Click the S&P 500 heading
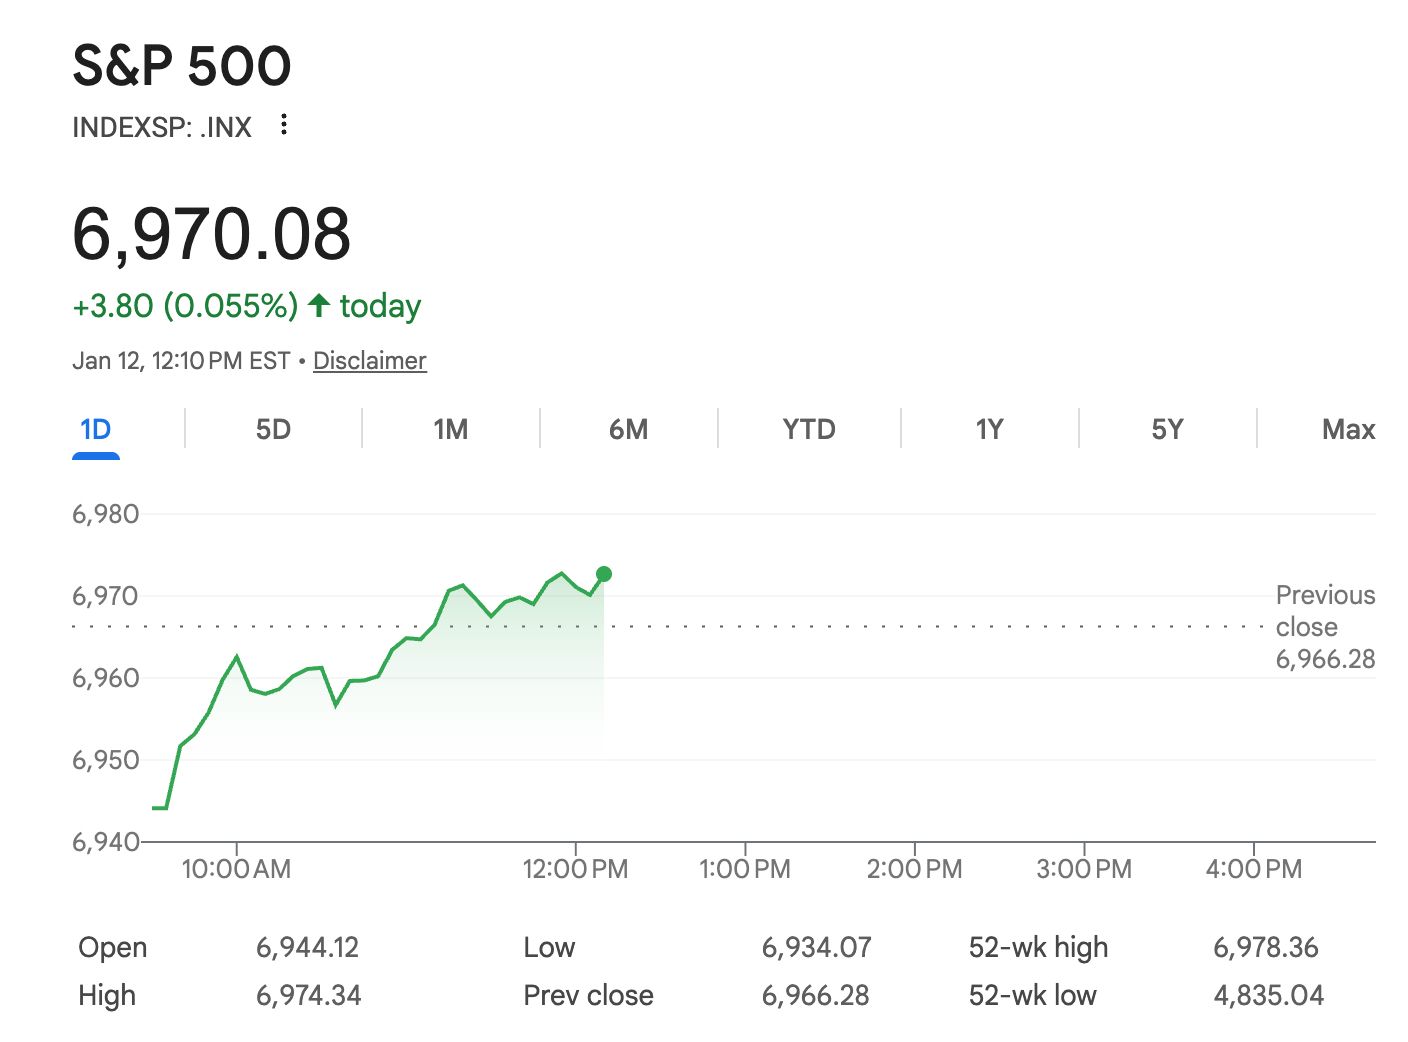The image size is (1408, 1042). pos(182,66)
